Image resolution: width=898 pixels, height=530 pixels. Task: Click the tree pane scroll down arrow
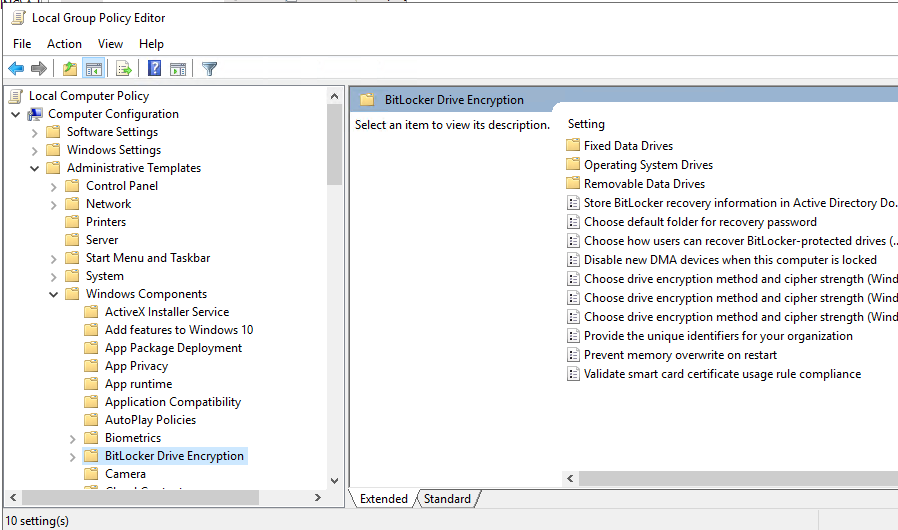click(334, 480)
